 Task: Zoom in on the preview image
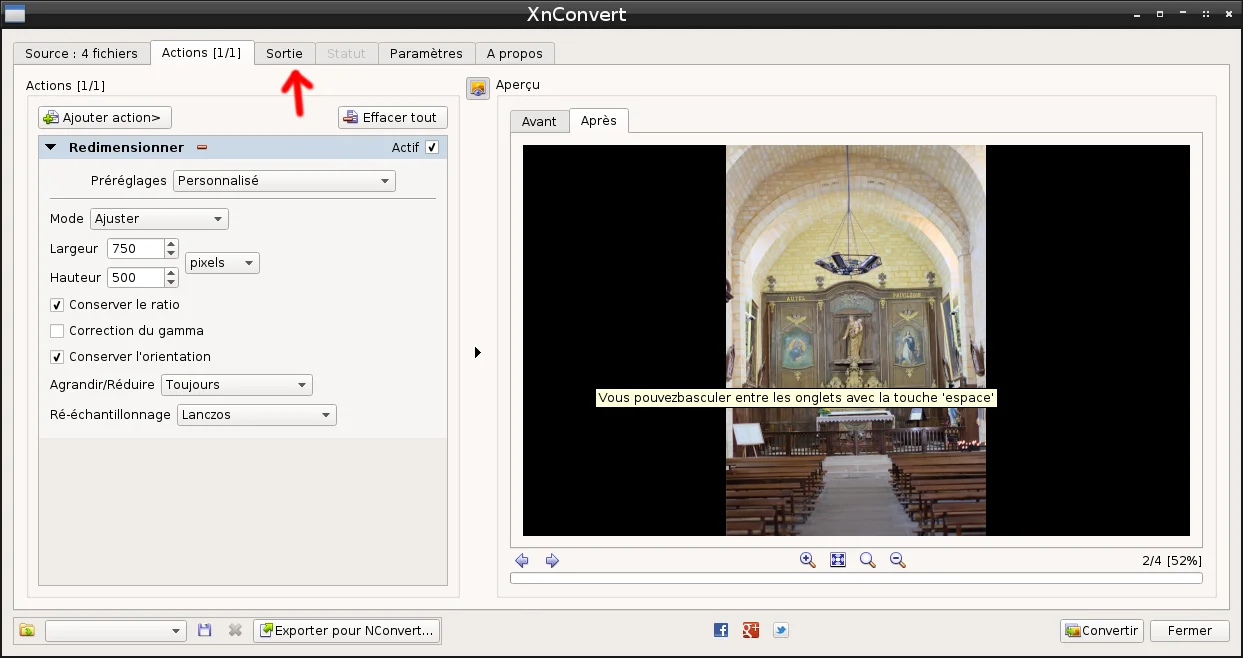click(807, 560)
